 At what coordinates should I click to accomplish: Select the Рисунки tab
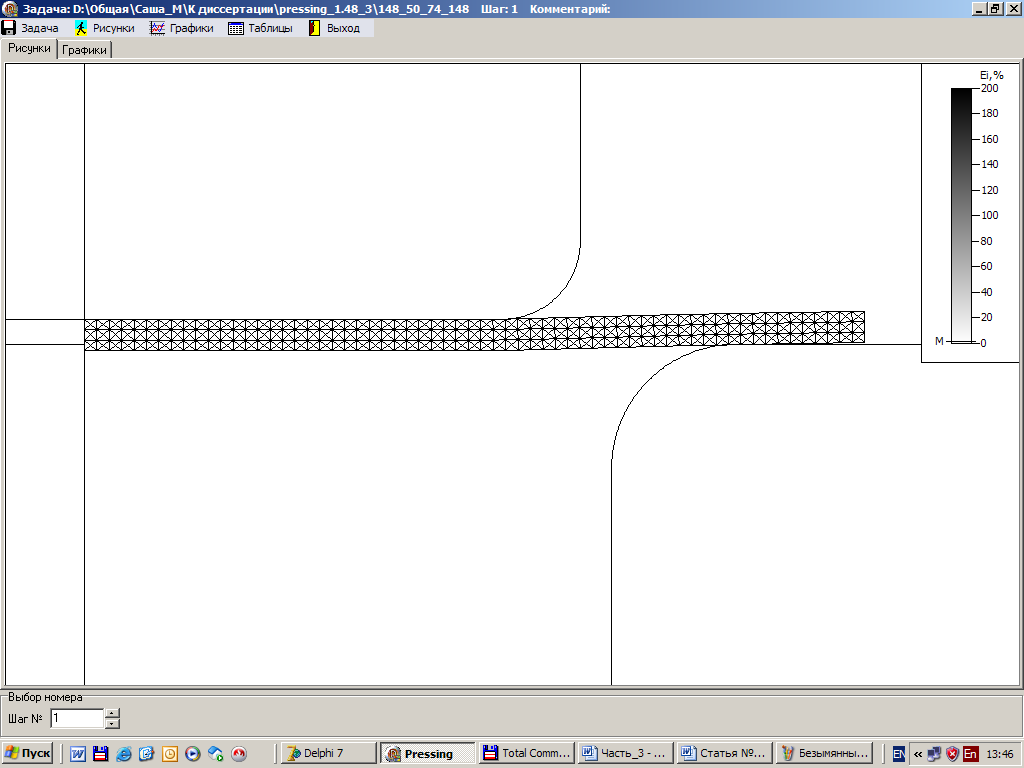[29, 48]
